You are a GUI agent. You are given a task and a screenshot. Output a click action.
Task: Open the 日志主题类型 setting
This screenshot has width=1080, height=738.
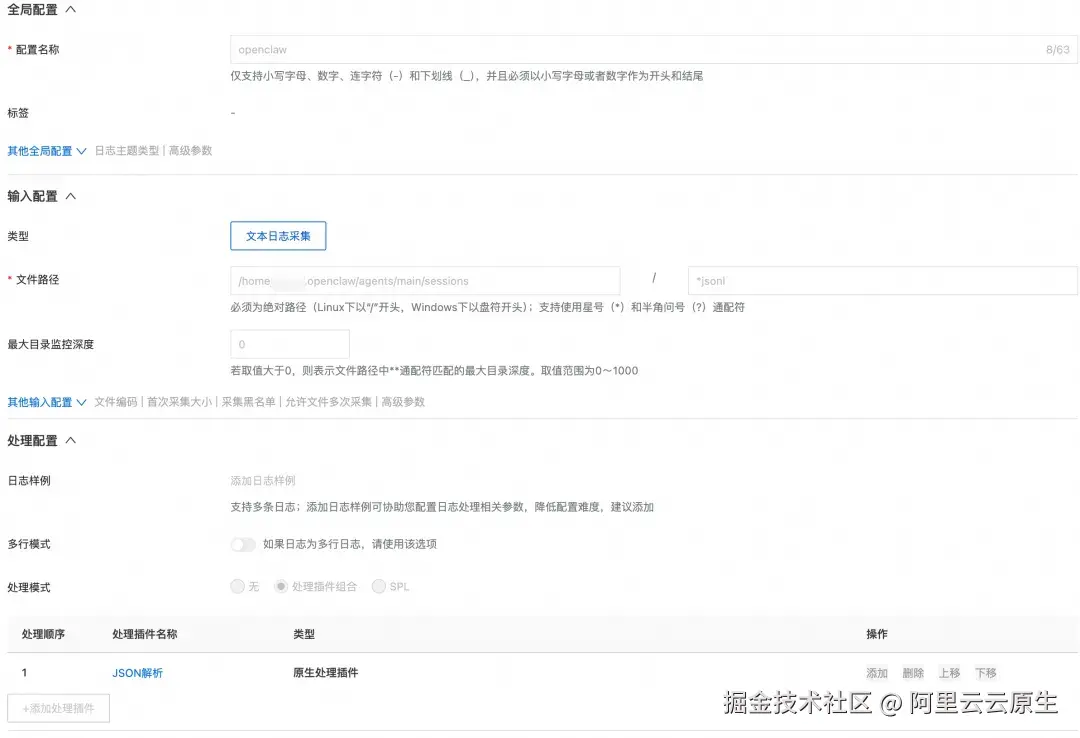[128, 150]
